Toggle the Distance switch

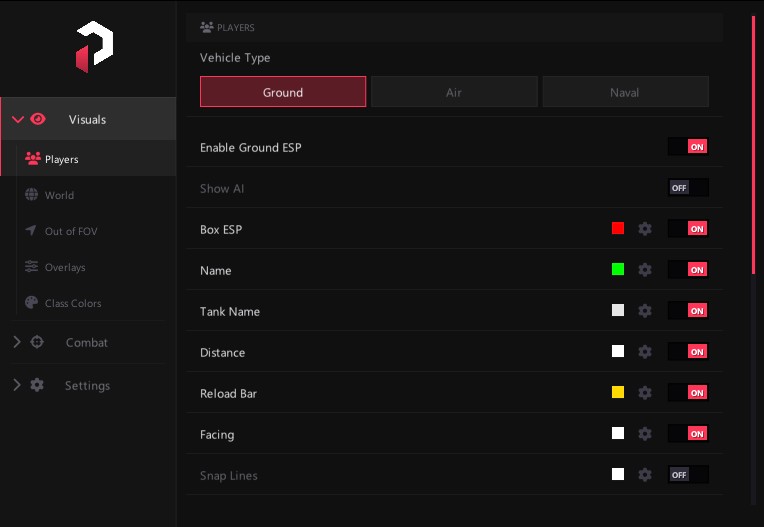click(x=688, y=351)
